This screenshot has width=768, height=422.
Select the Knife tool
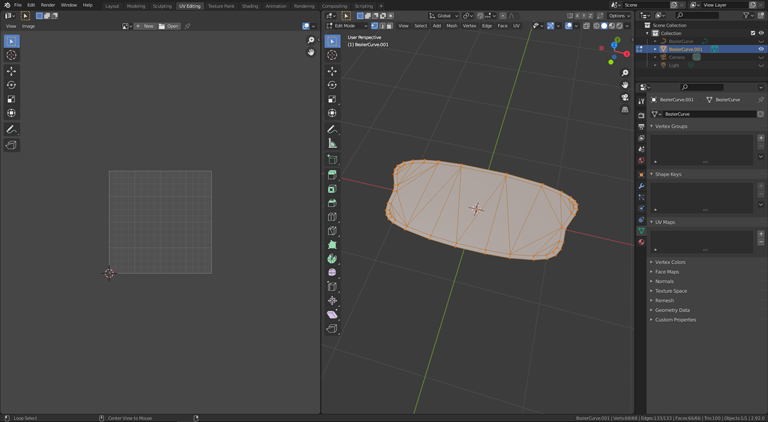tap(332, 231)
